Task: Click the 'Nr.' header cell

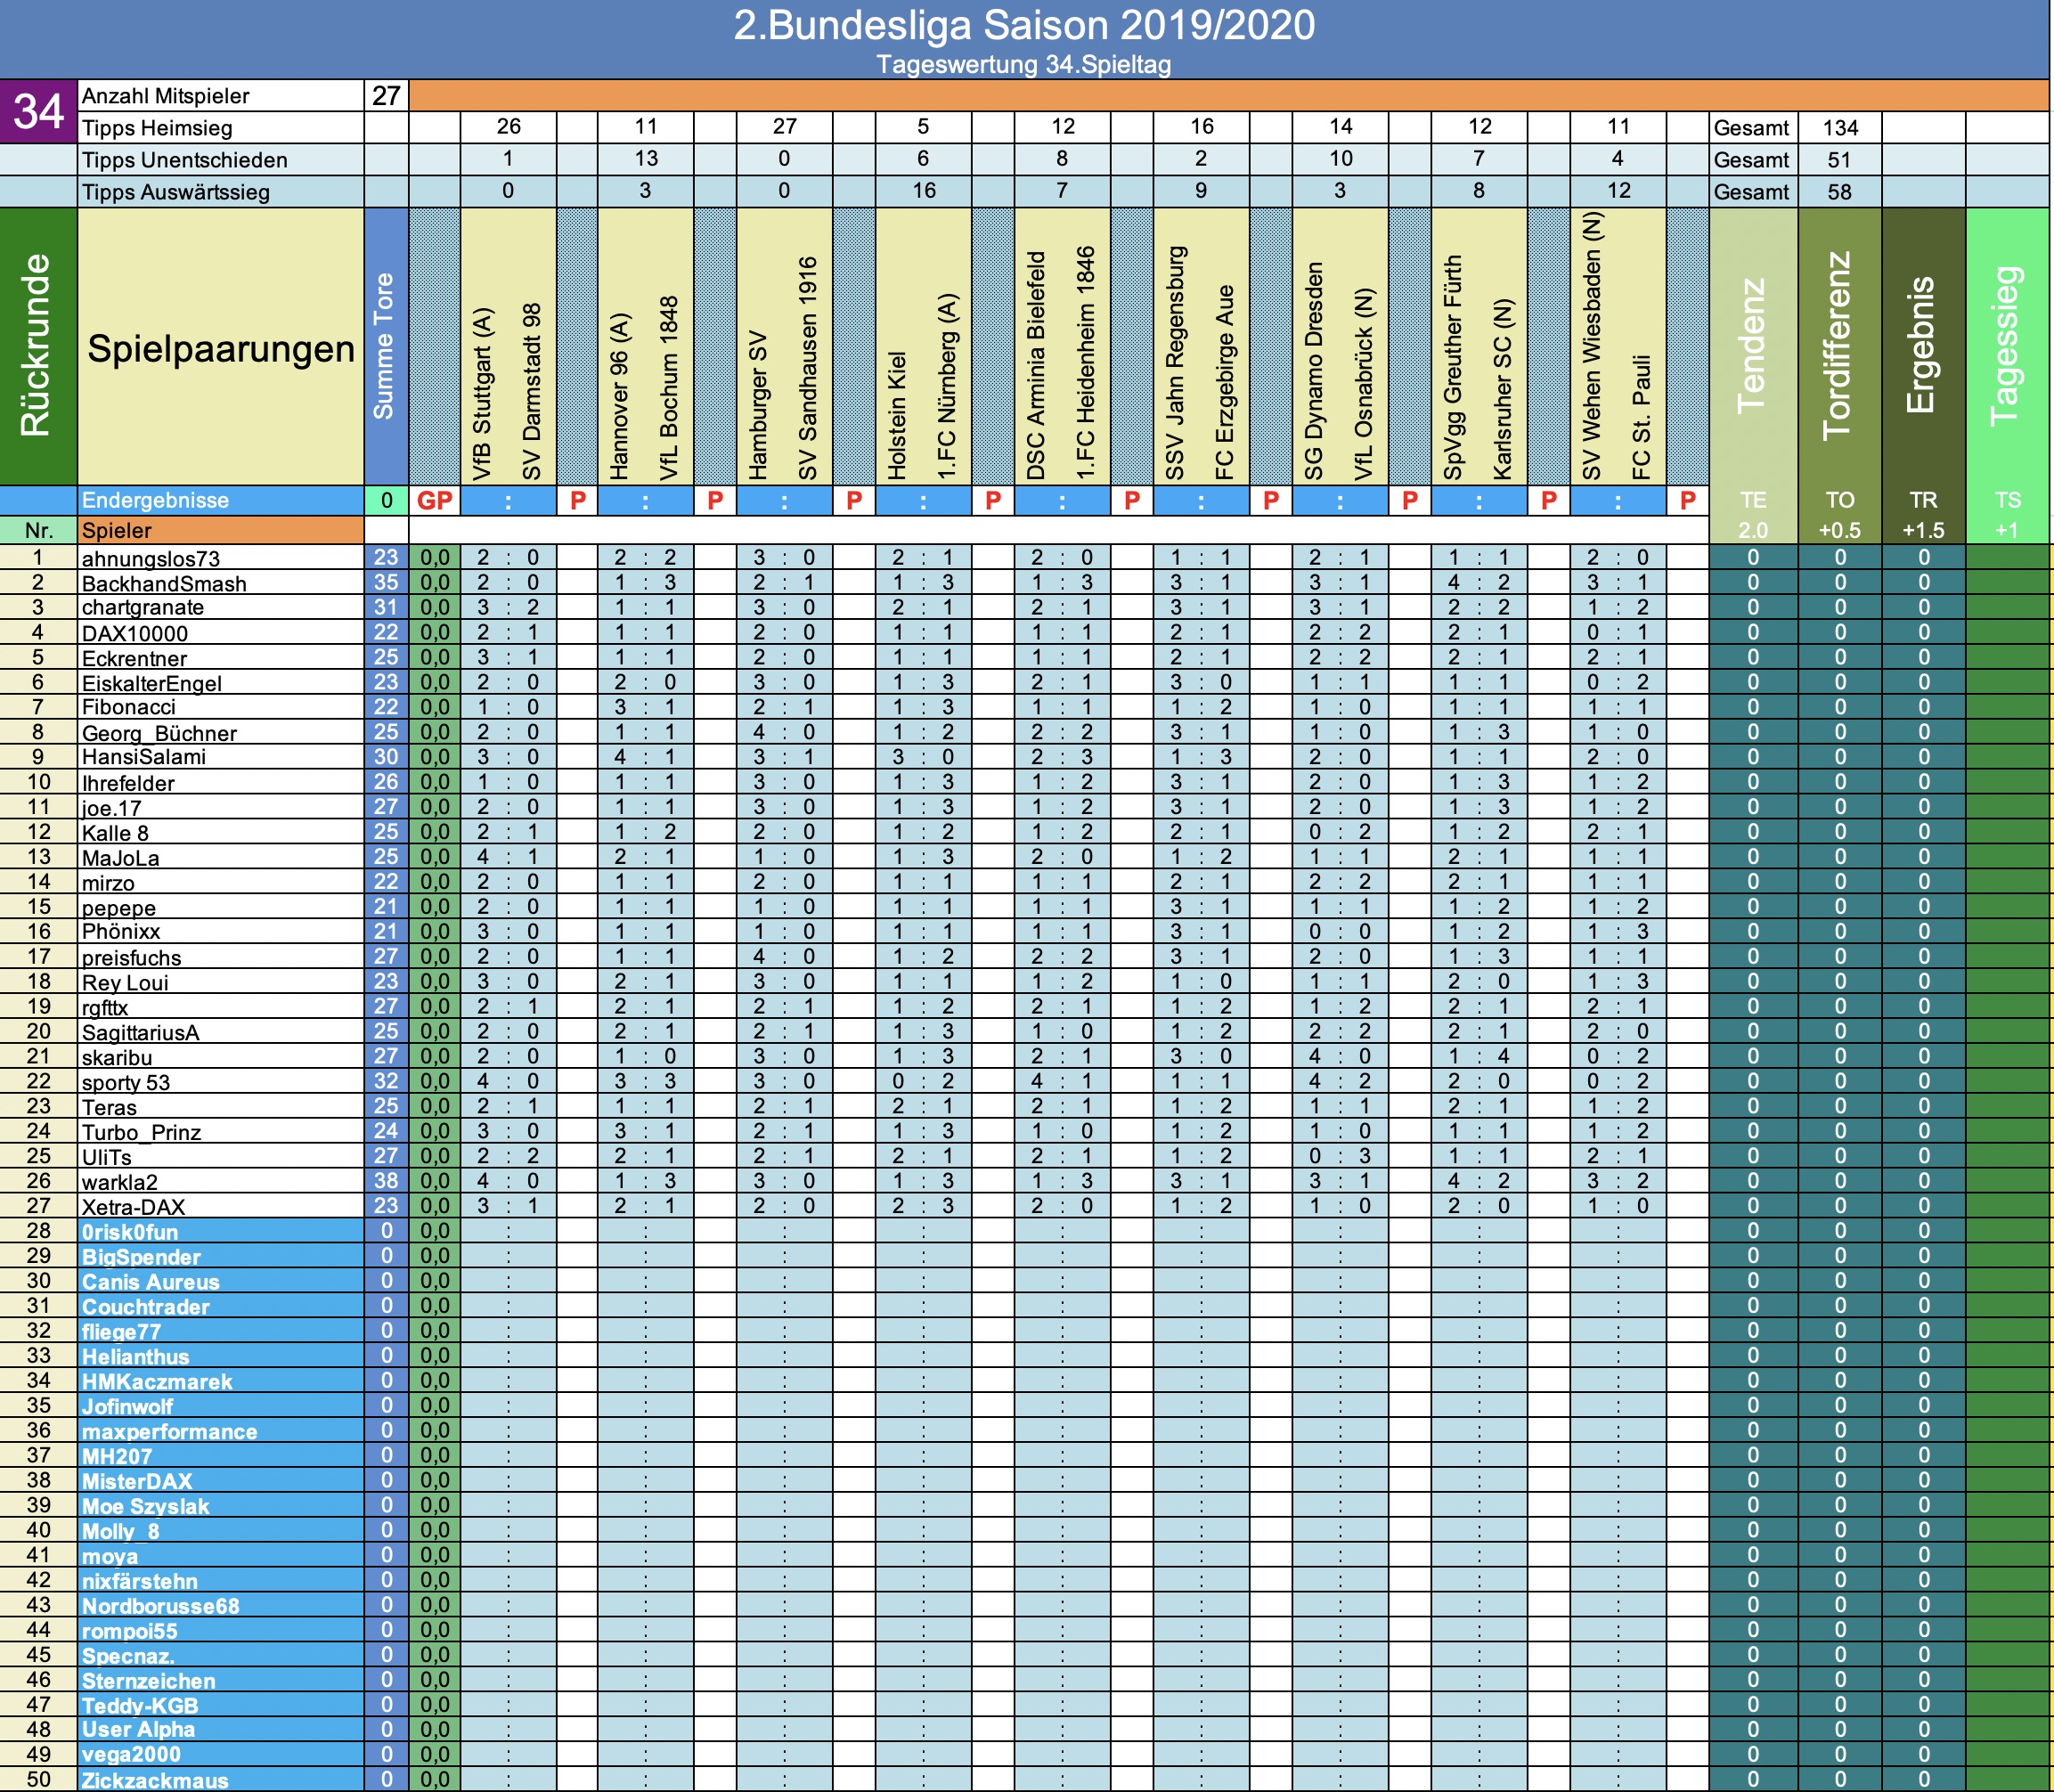Action: [38, 530]
